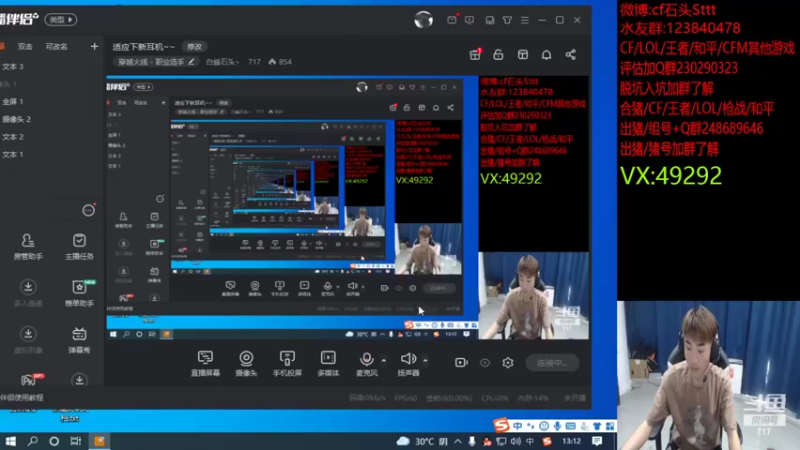
Task: Open Windows taskbar search
Action: 33,441
